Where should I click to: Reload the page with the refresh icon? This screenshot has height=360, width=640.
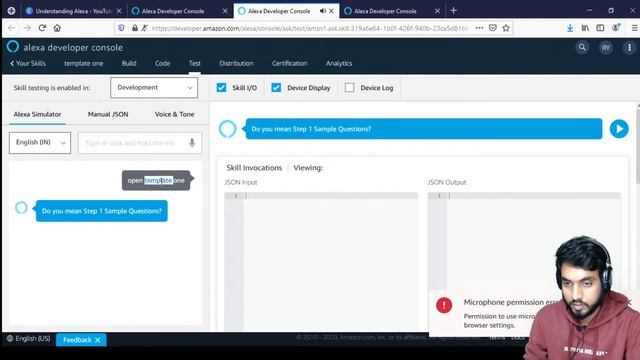tap(42, 28)
